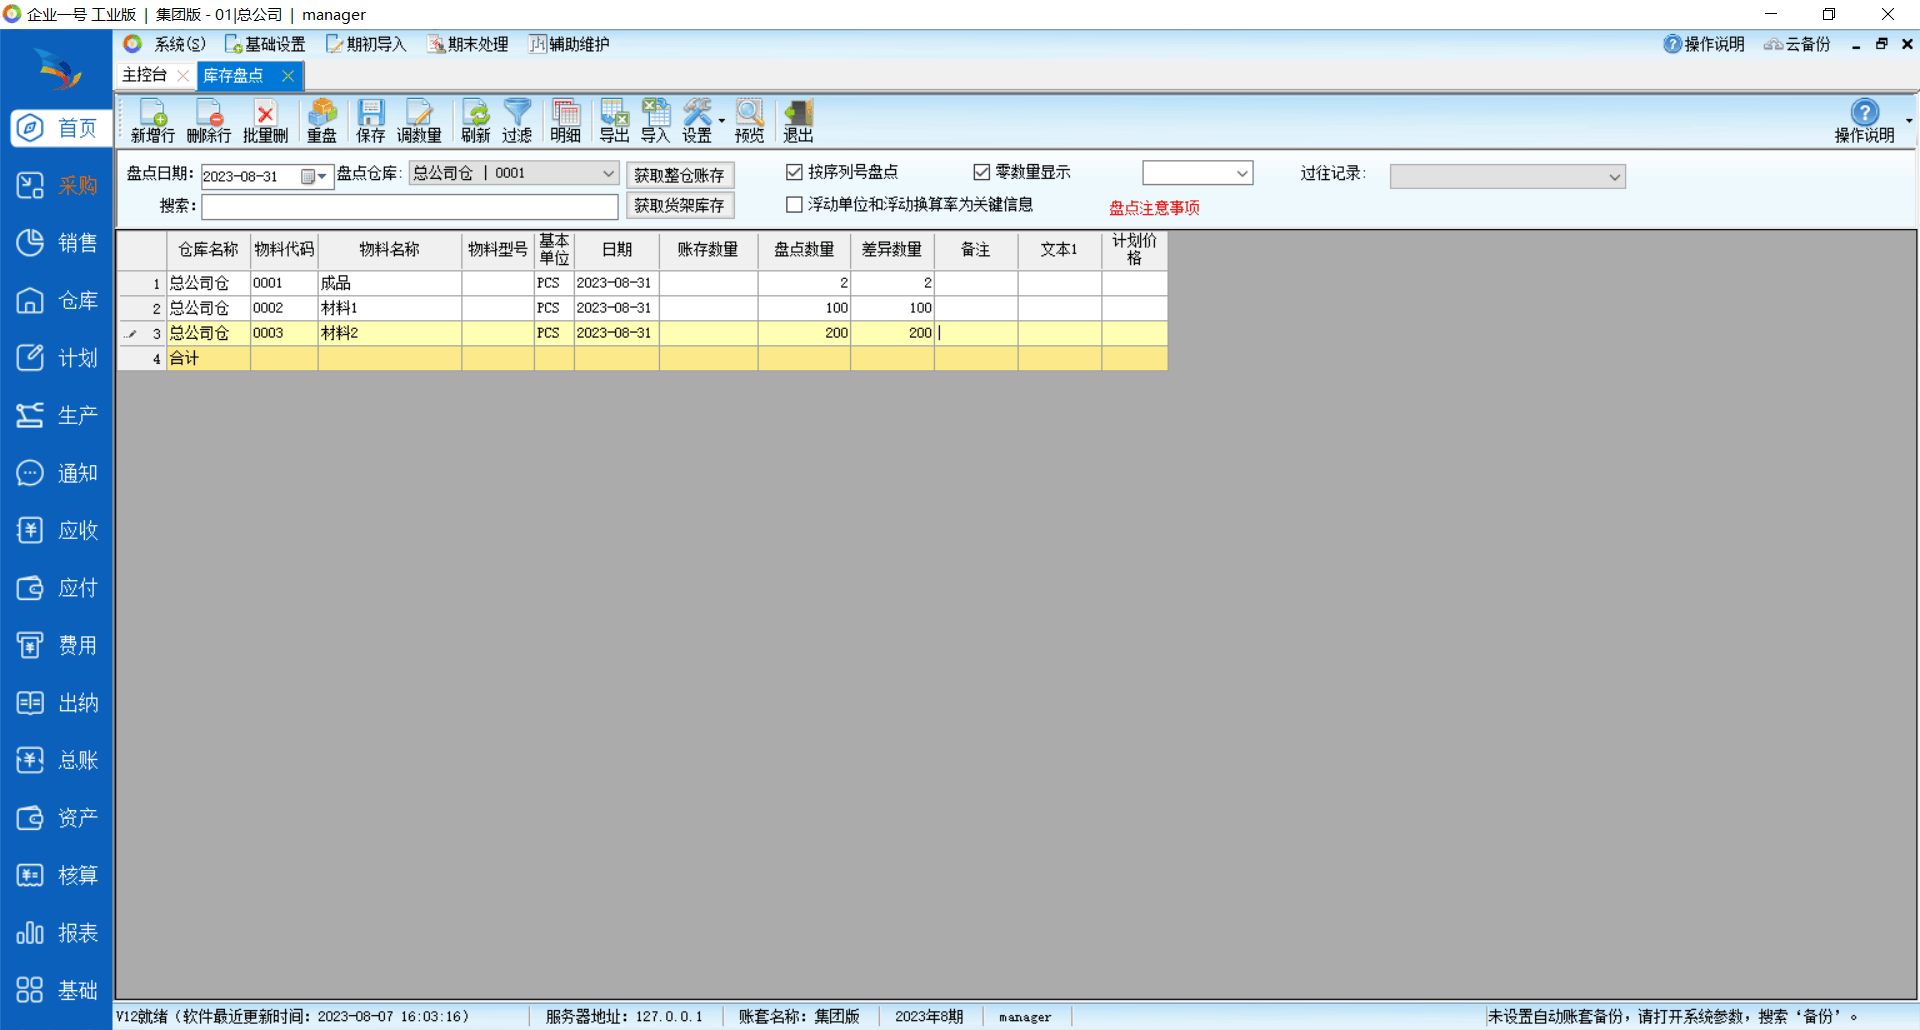Enable 浮动单位和浮动换算率为关键信息 checkbox

pyautogui.click(x=795, y=205)
